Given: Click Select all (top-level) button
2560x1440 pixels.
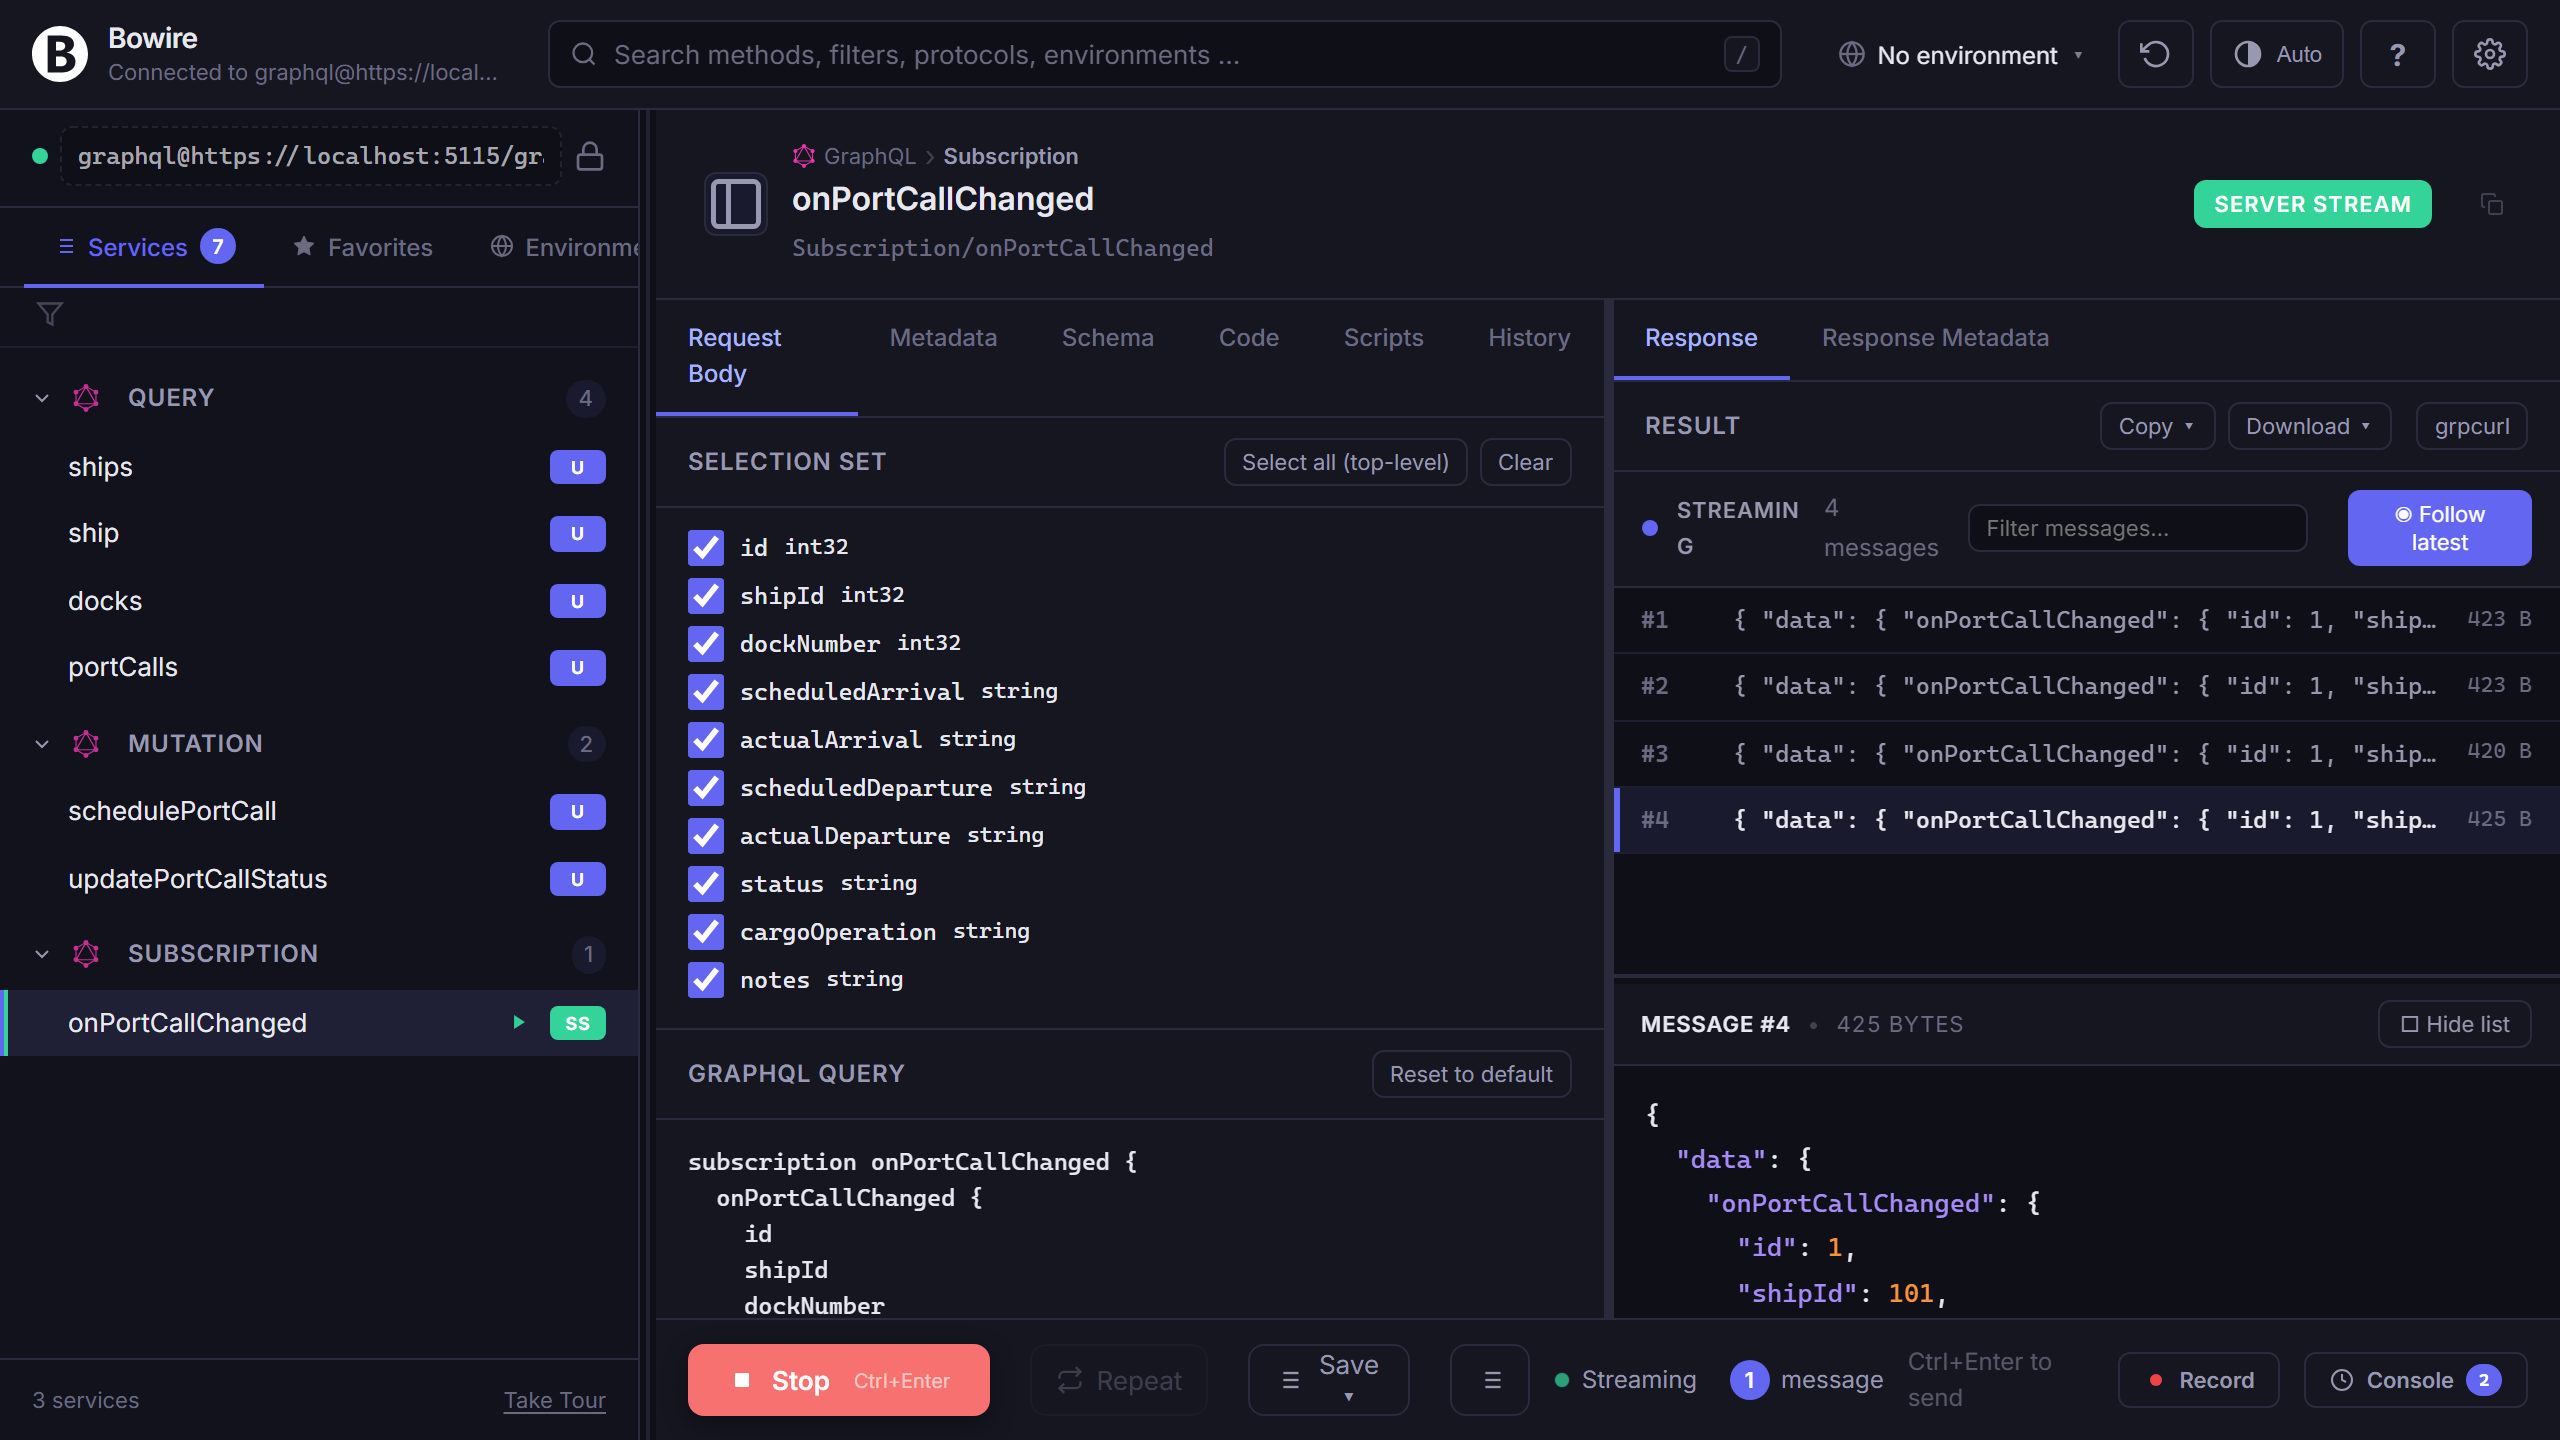Looking at the screenshot, I should click(1345, 462).
